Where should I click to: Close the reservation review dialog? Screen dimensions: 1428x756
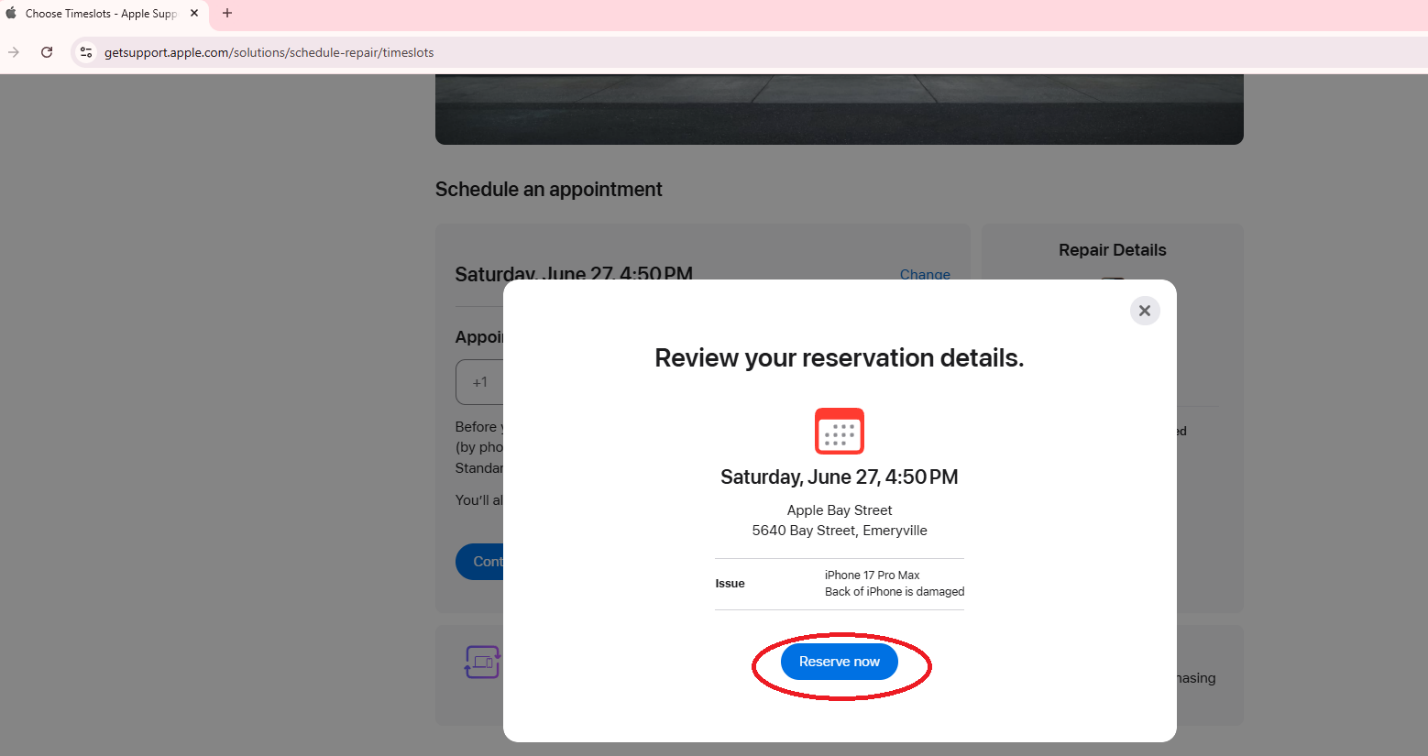(1145, 311)
